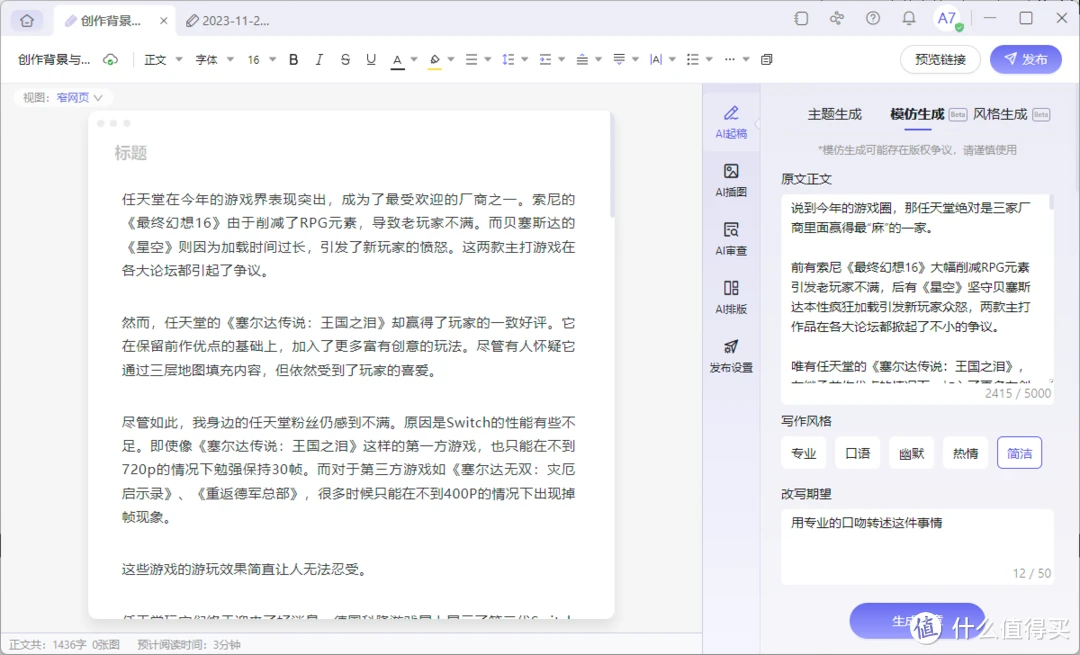
Task: Open the AI排版 layout panel
Action: click(731, 297)
